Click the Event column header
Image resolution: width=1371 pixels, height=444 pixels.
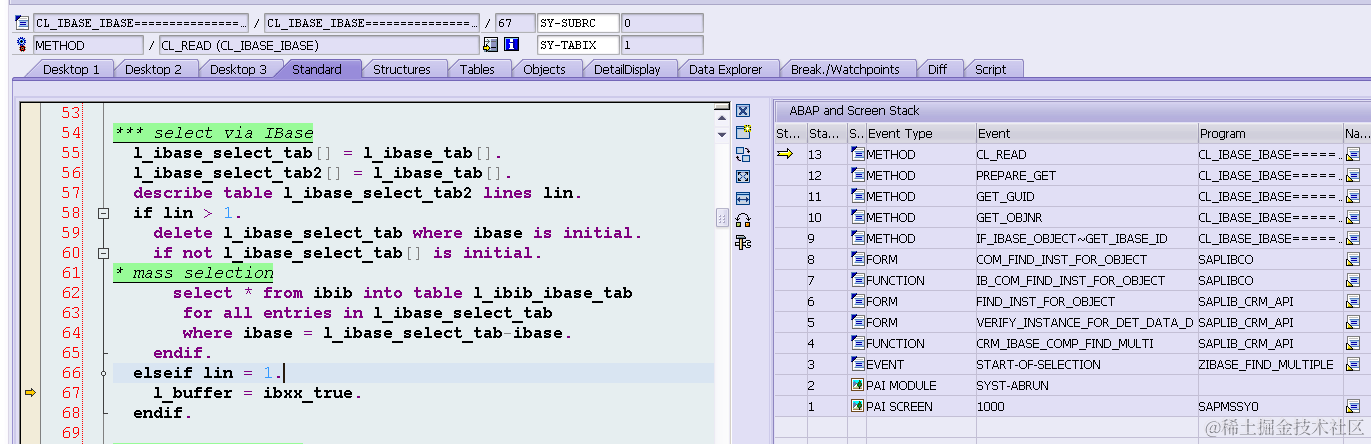coord(1087,133)
